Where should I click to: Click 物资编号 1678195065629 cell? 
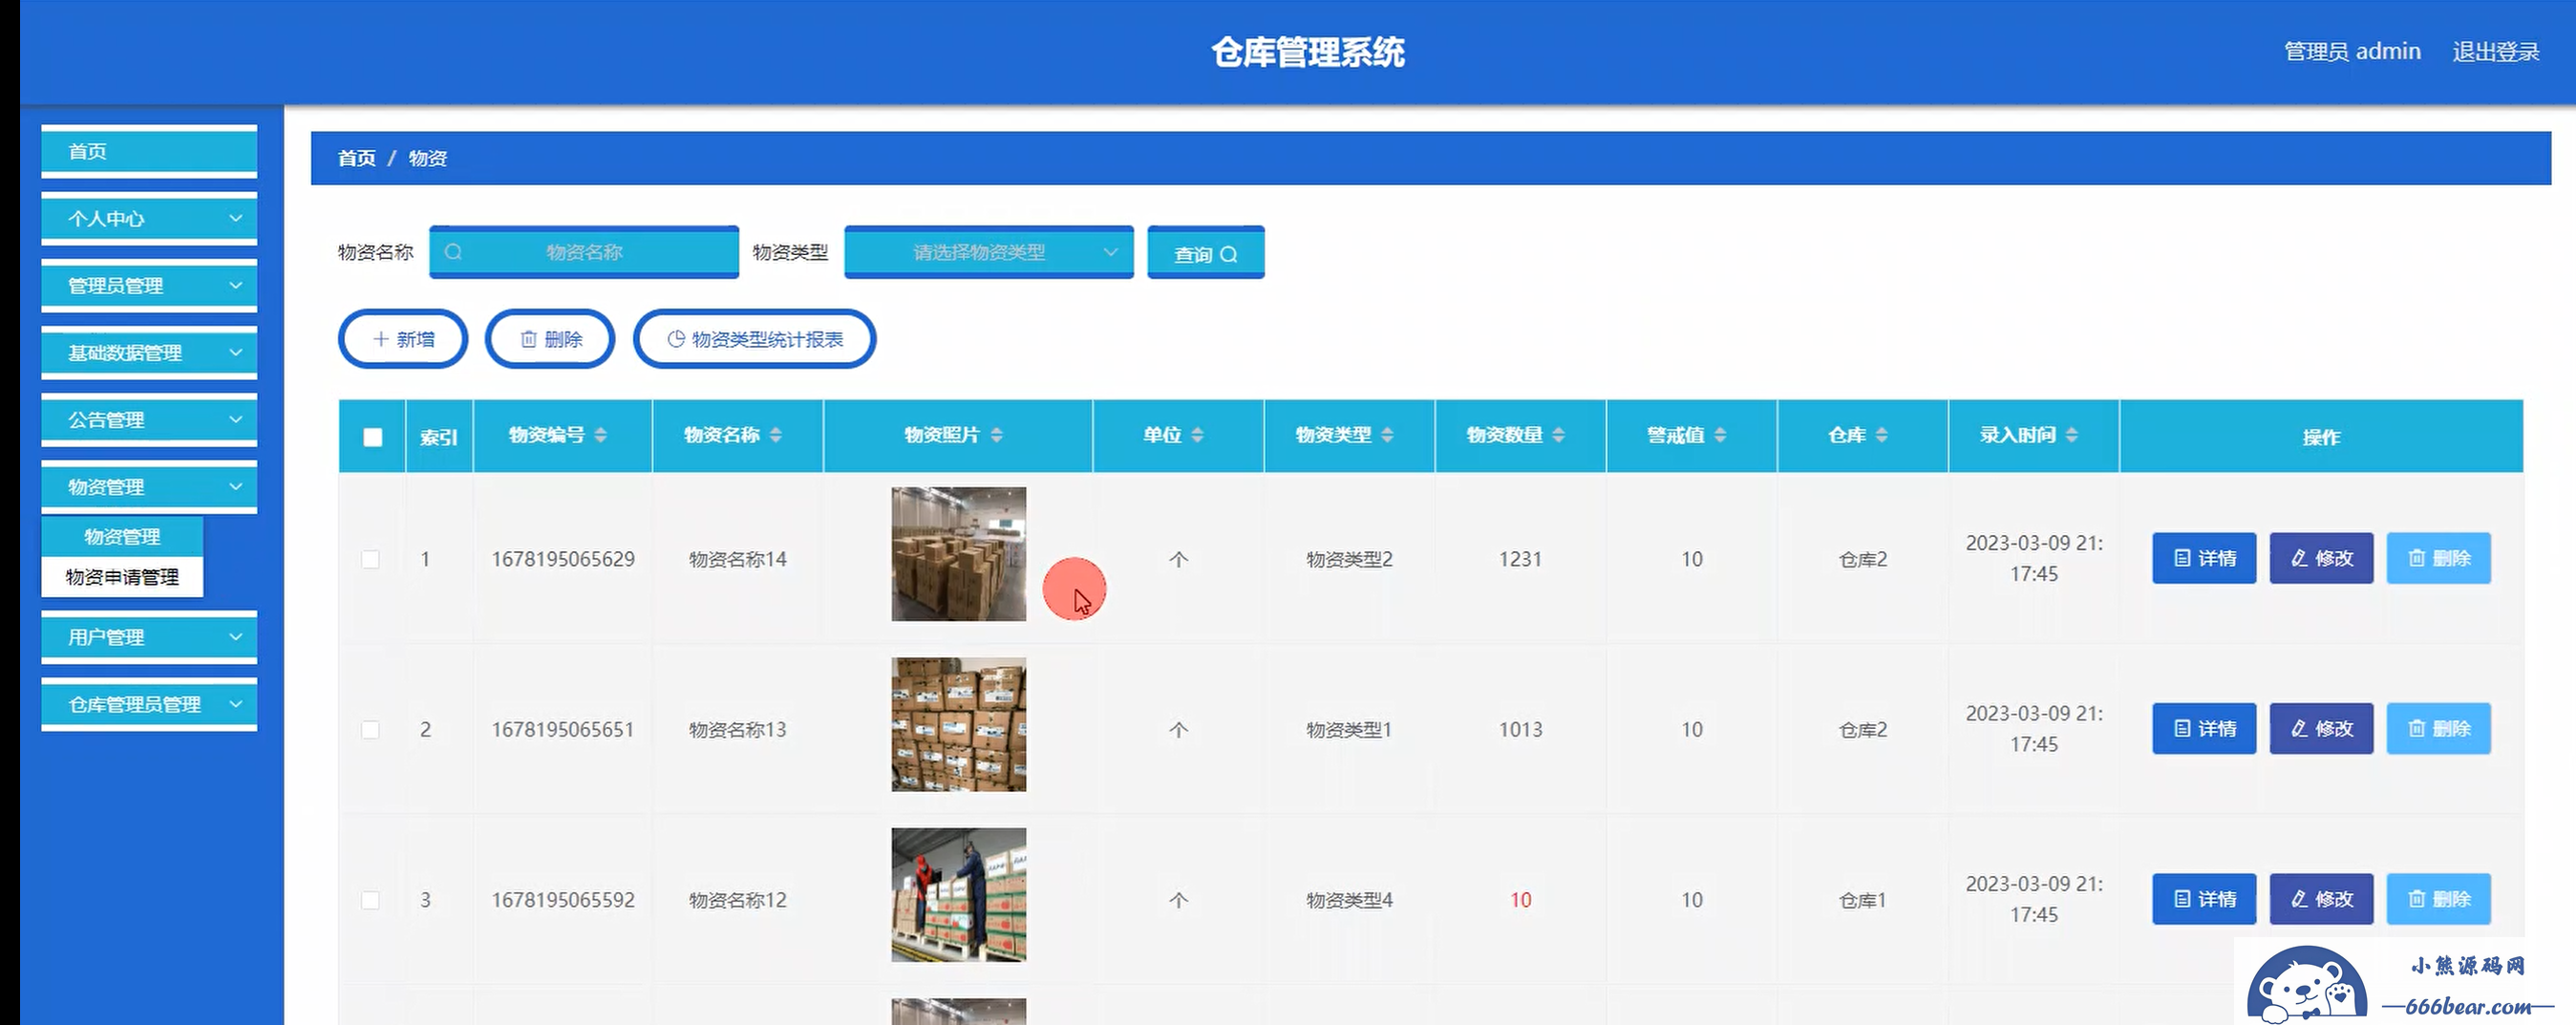pos(563,559)
